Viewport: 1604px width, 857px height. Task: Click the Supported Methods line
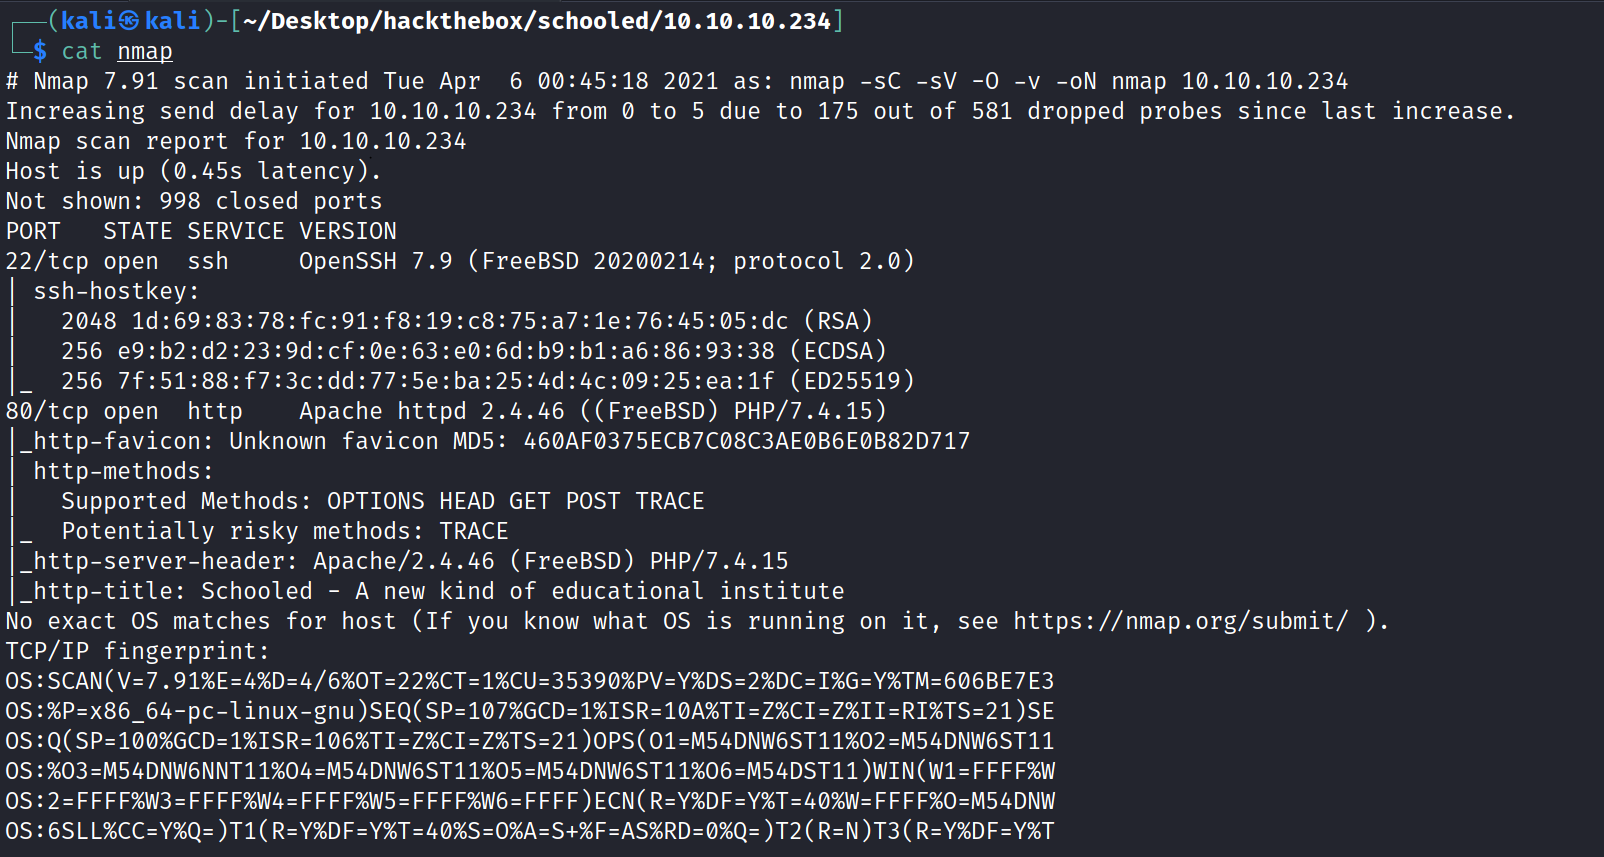382,501
